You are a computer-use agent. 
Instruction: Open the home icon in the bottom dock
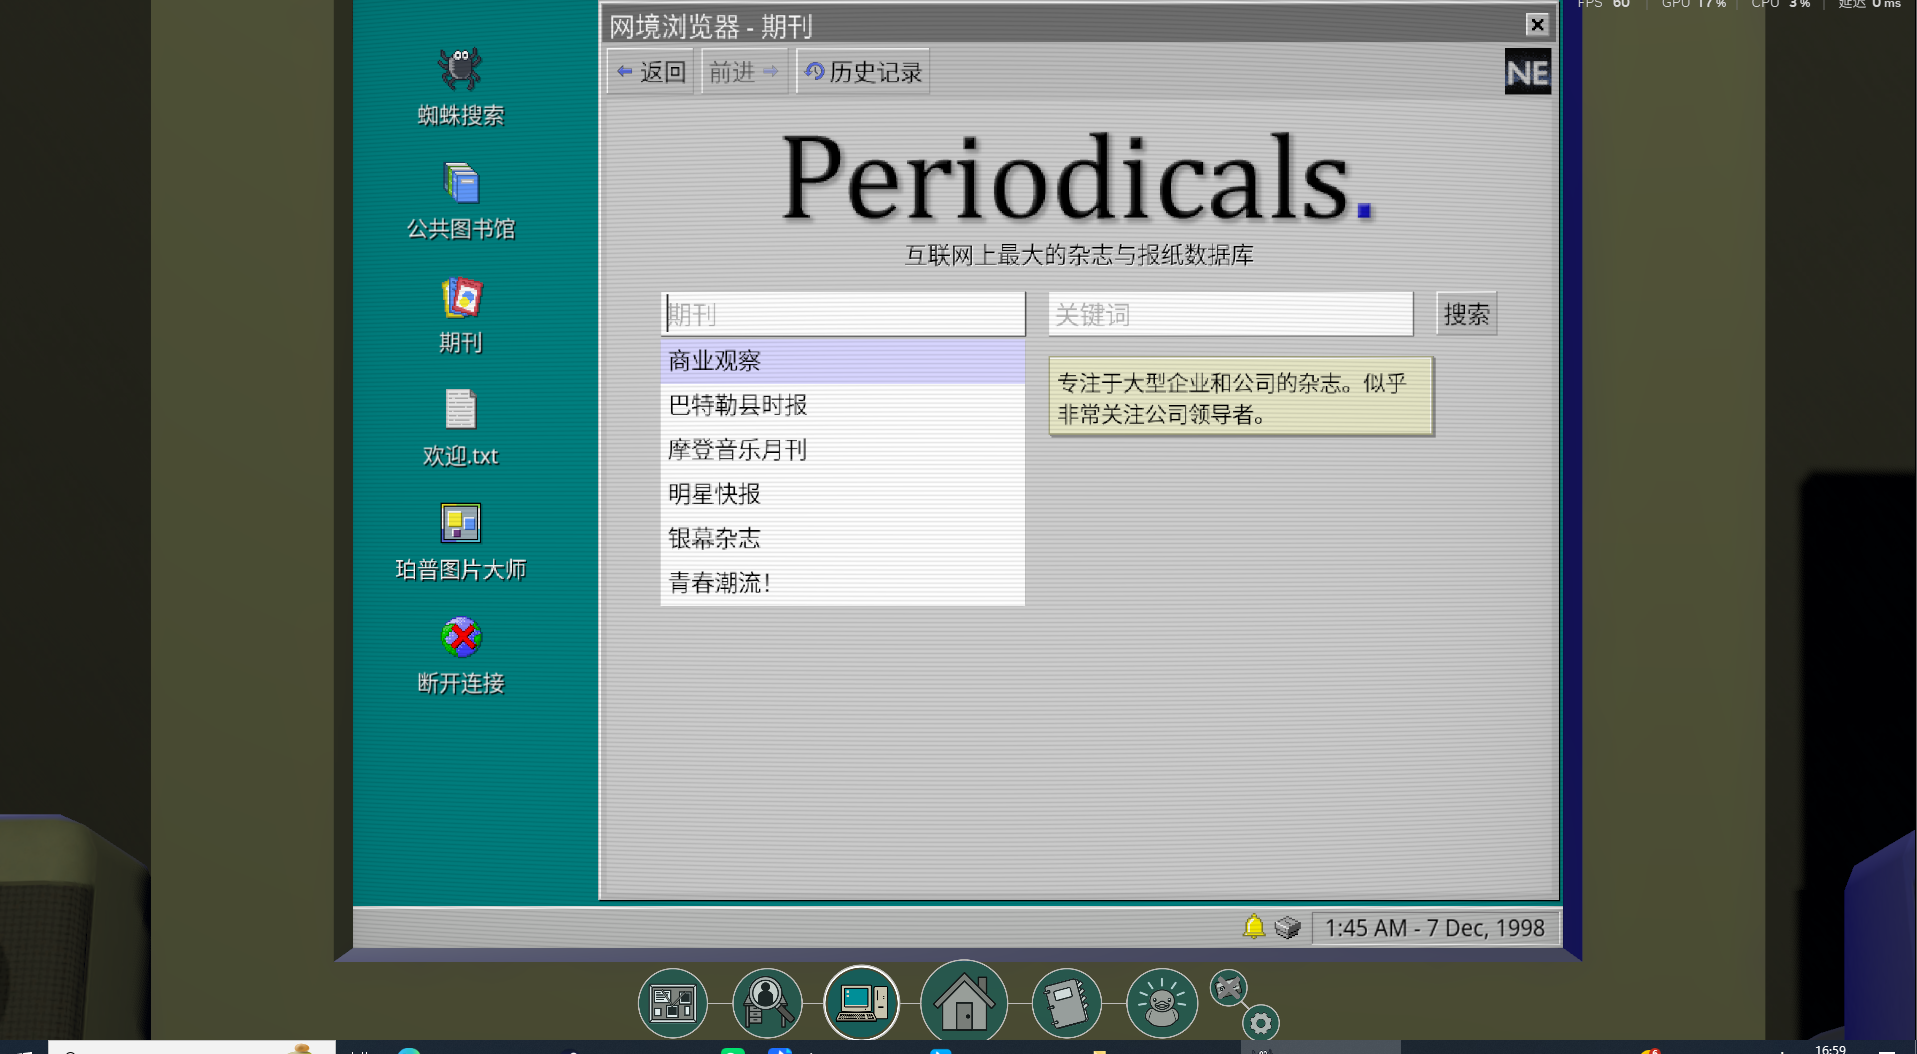(x=963, y=1001)
